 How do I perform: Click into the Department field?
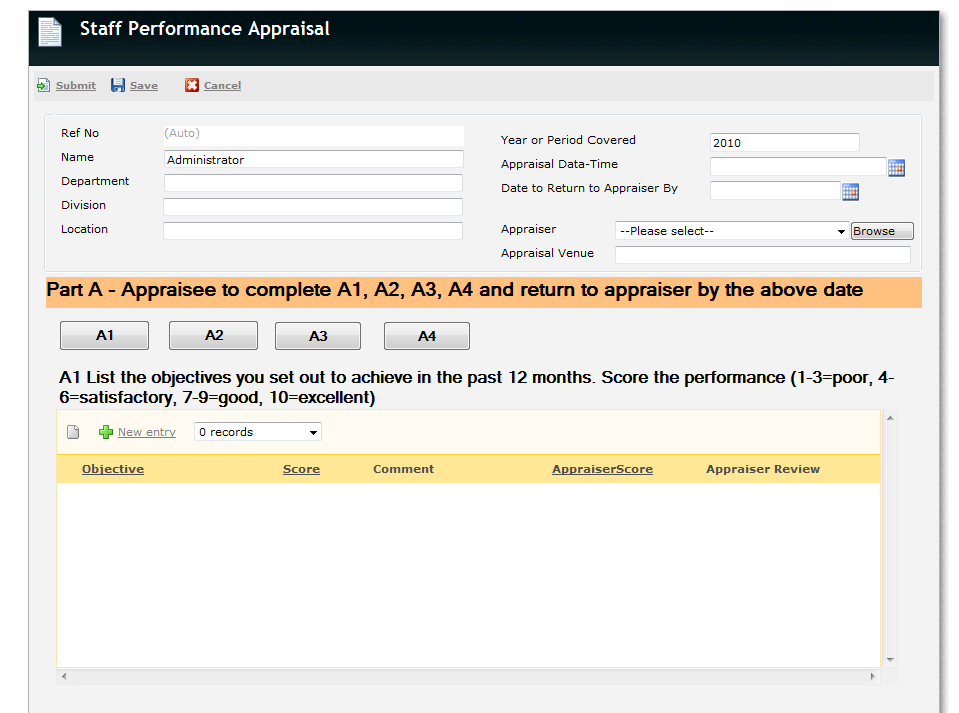click(x=313, y=183)
